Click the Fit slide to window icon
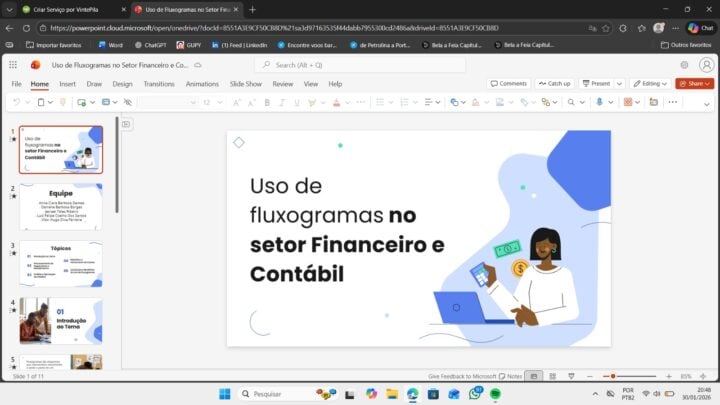Screen dimensions: 720x405 pyautogui.click(x=705, y=376)
